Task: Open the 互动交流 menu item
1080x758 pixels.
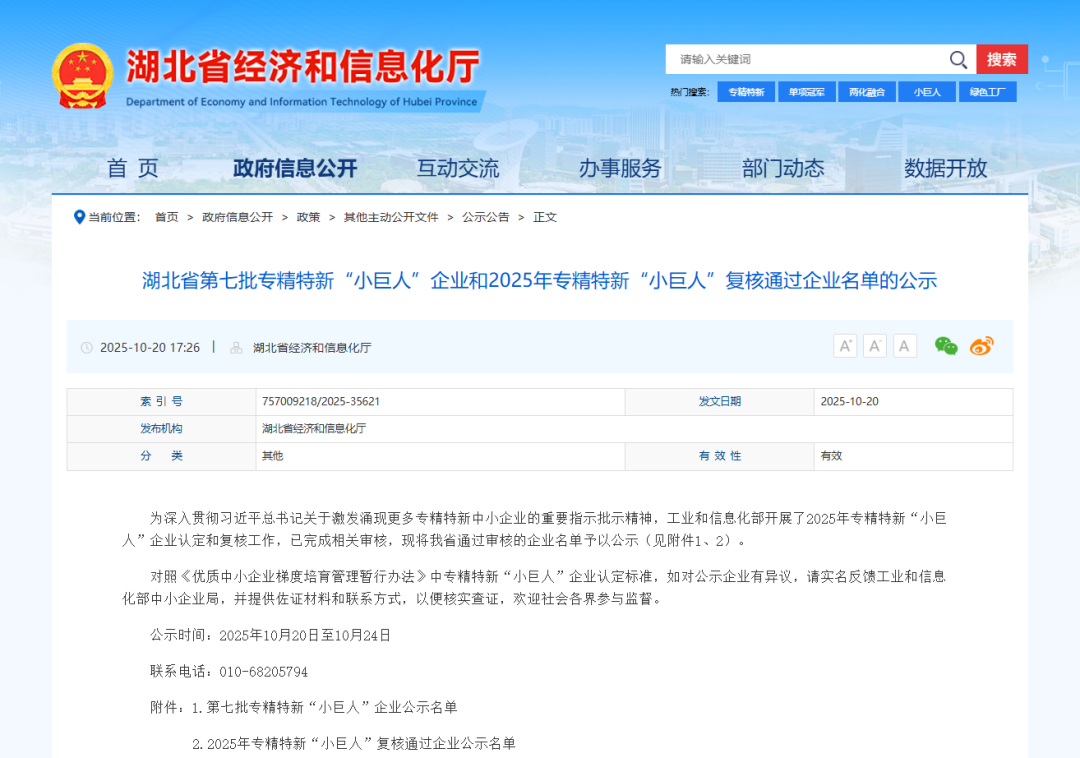Action: pos(458,168)
